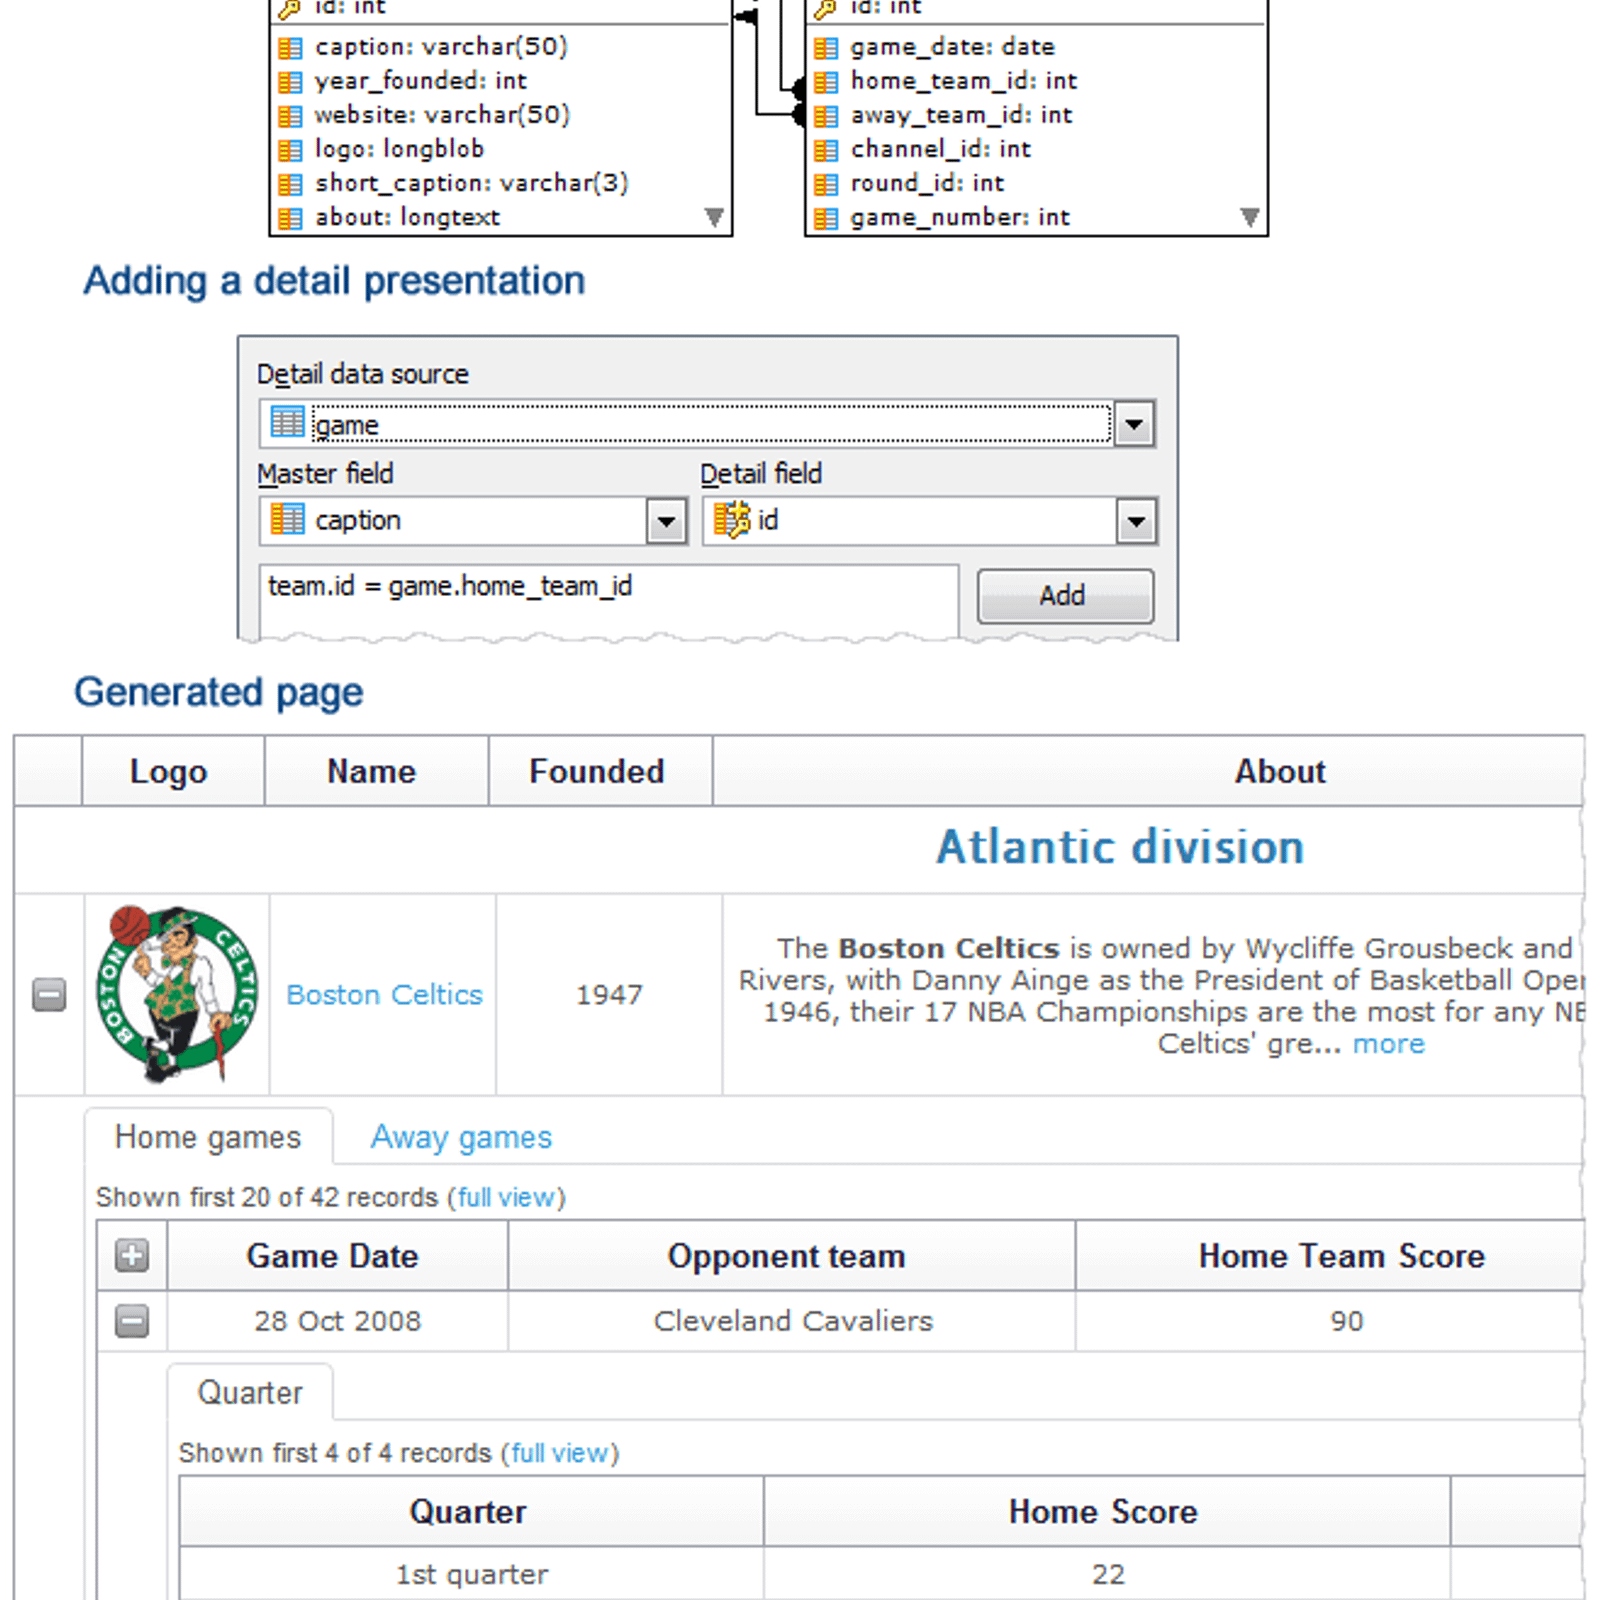The width and height of the screenshot is (1600, 1600).
Task: Click the Boston Celtics logo image
Action: [176, 994]
